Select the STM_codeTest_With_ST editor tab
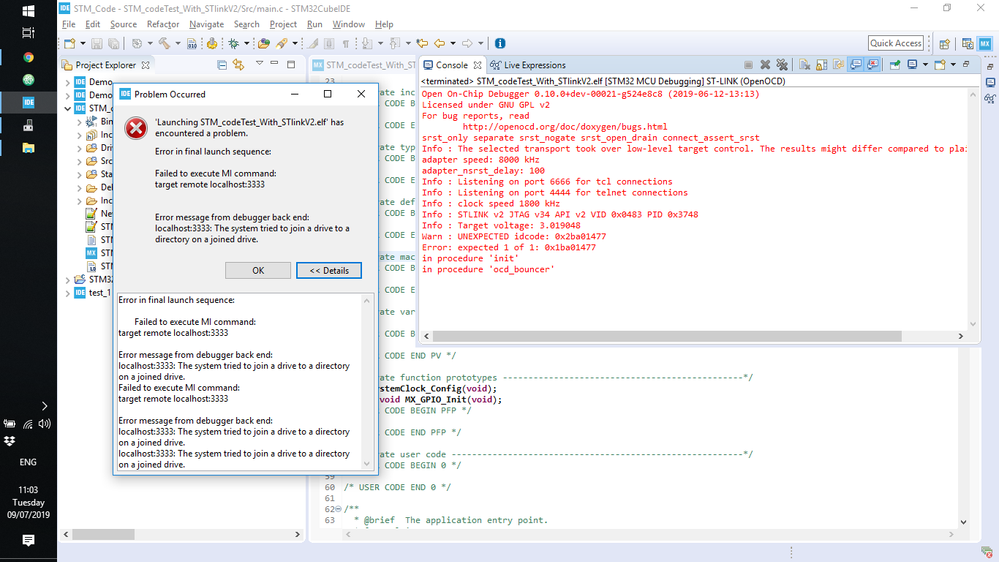Viewport: 999px width, 562px height. [364, 65]
